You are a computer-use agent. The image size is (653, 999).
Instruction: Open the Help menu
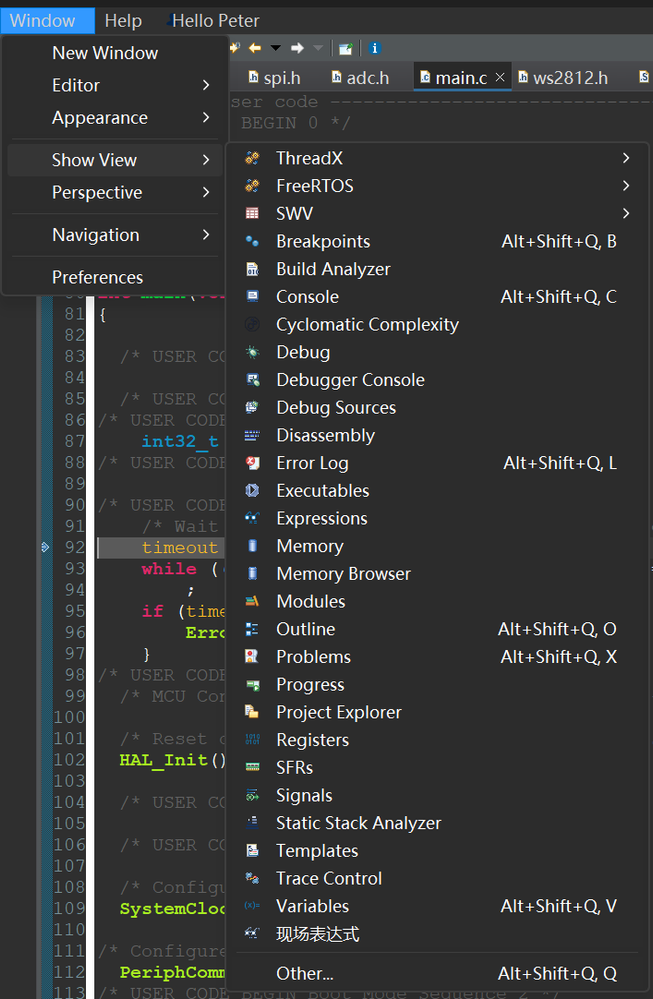pyautogui.click(x=123, y=20)
